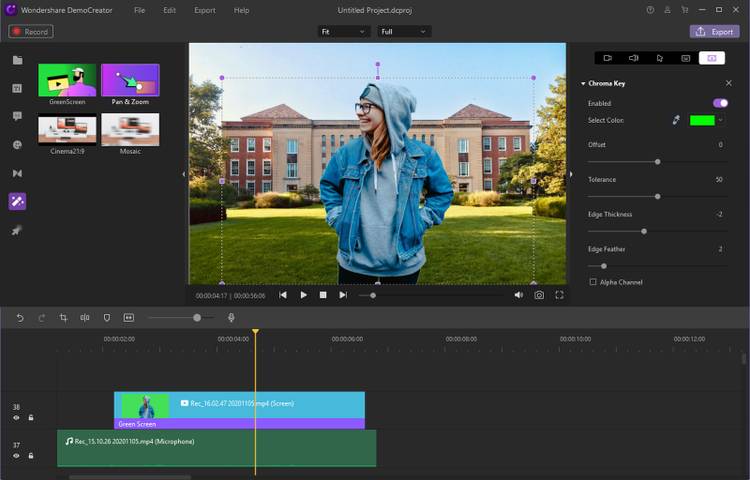Click the microphone voiceover icon
The image size is (750, 480).
[231, 317]
